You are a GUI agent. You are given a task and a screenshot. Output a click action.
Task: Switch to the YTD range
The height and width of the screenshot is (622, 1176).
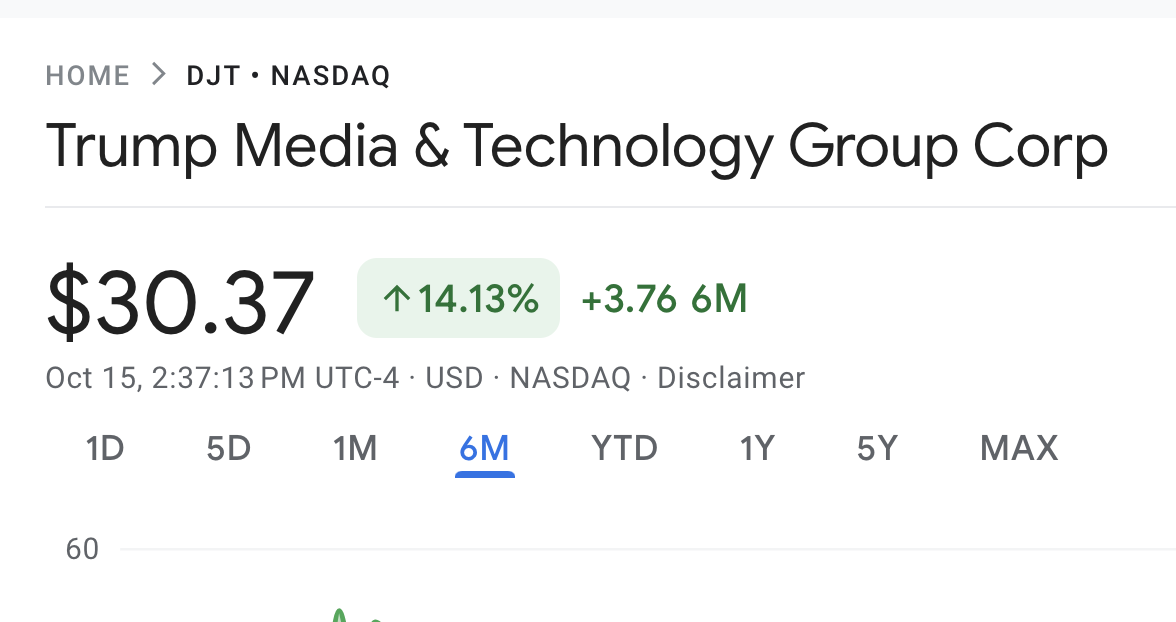pyautogui.click(x=624, y=449)
